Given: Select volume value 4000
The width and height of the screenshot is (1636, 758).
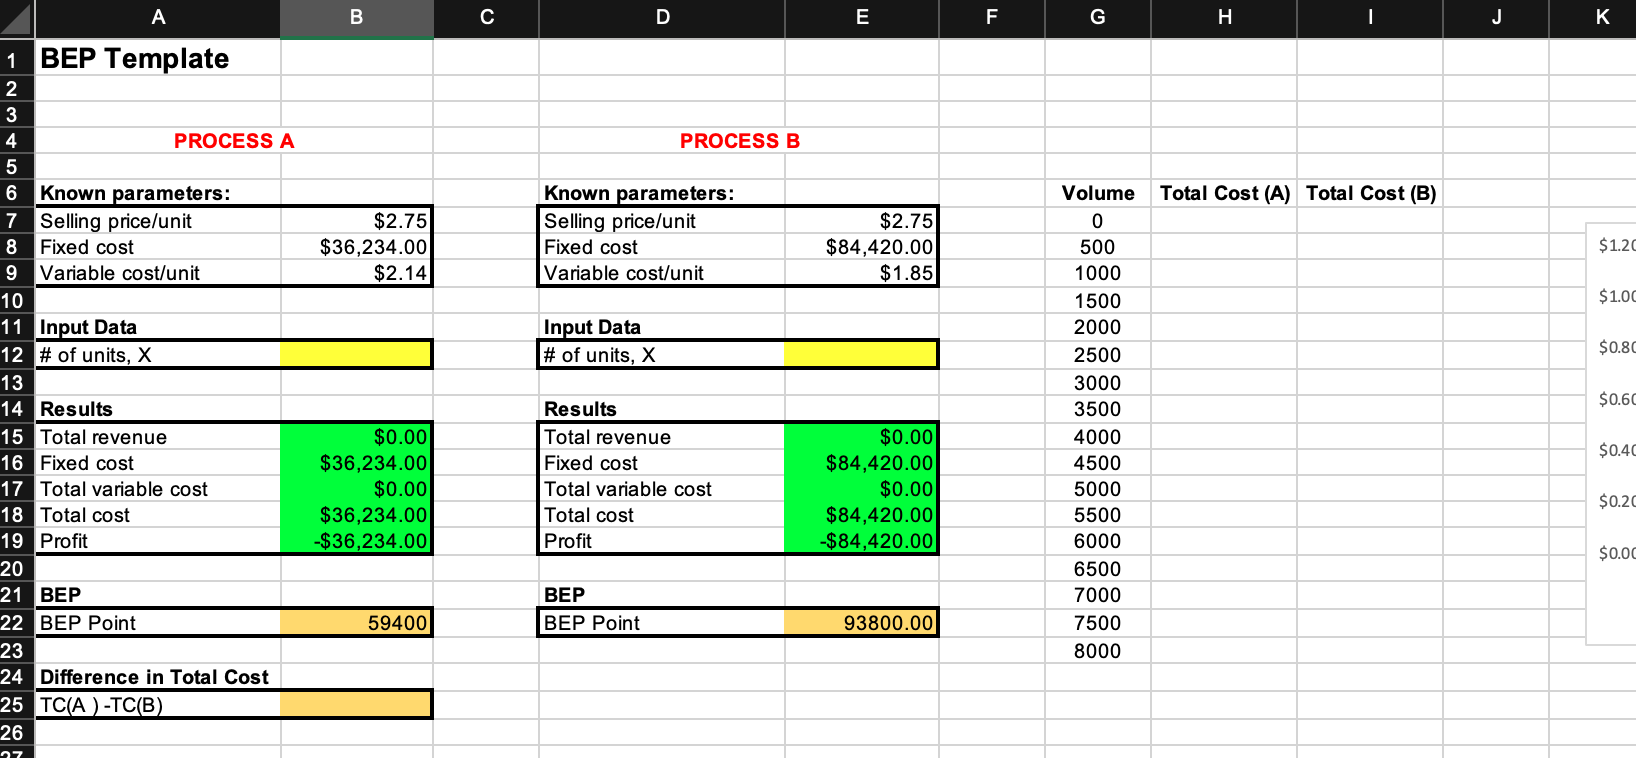Looking at the screenshot, I should click(x=1098, y=437).
